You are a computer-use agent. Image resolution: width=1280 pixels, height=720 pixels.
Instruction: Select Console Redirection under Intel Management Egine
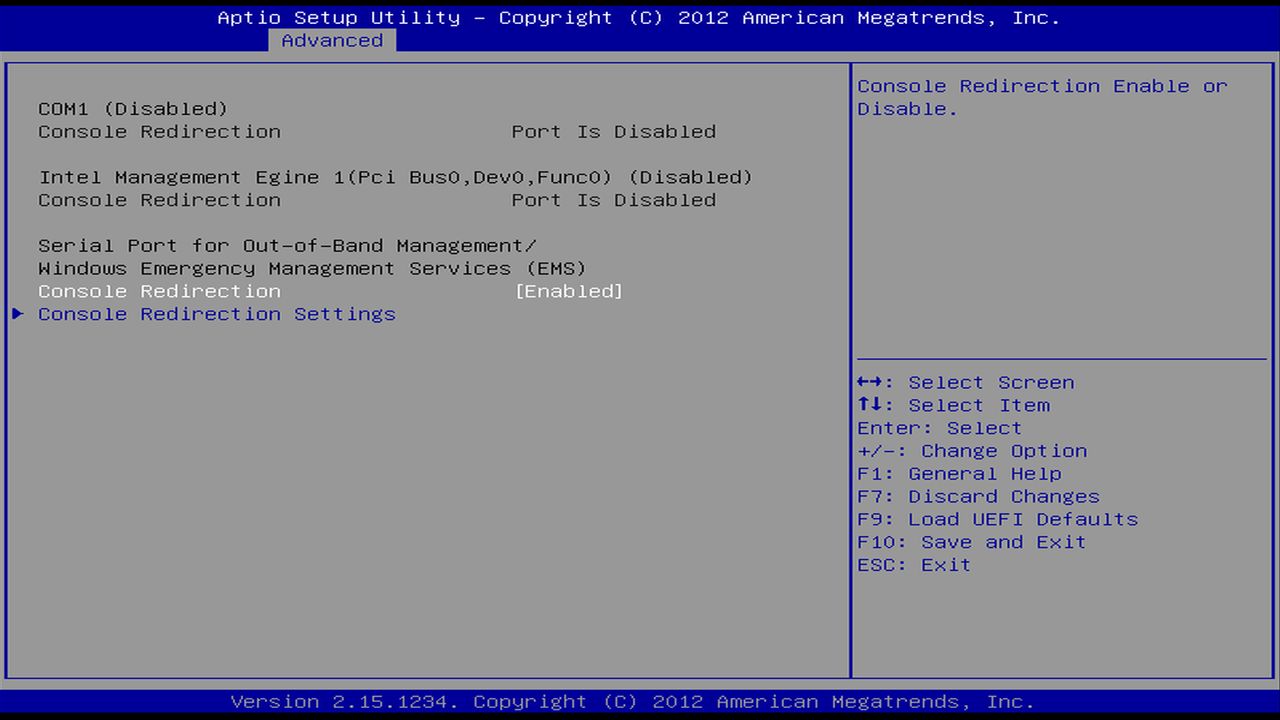tap(160, 200)
